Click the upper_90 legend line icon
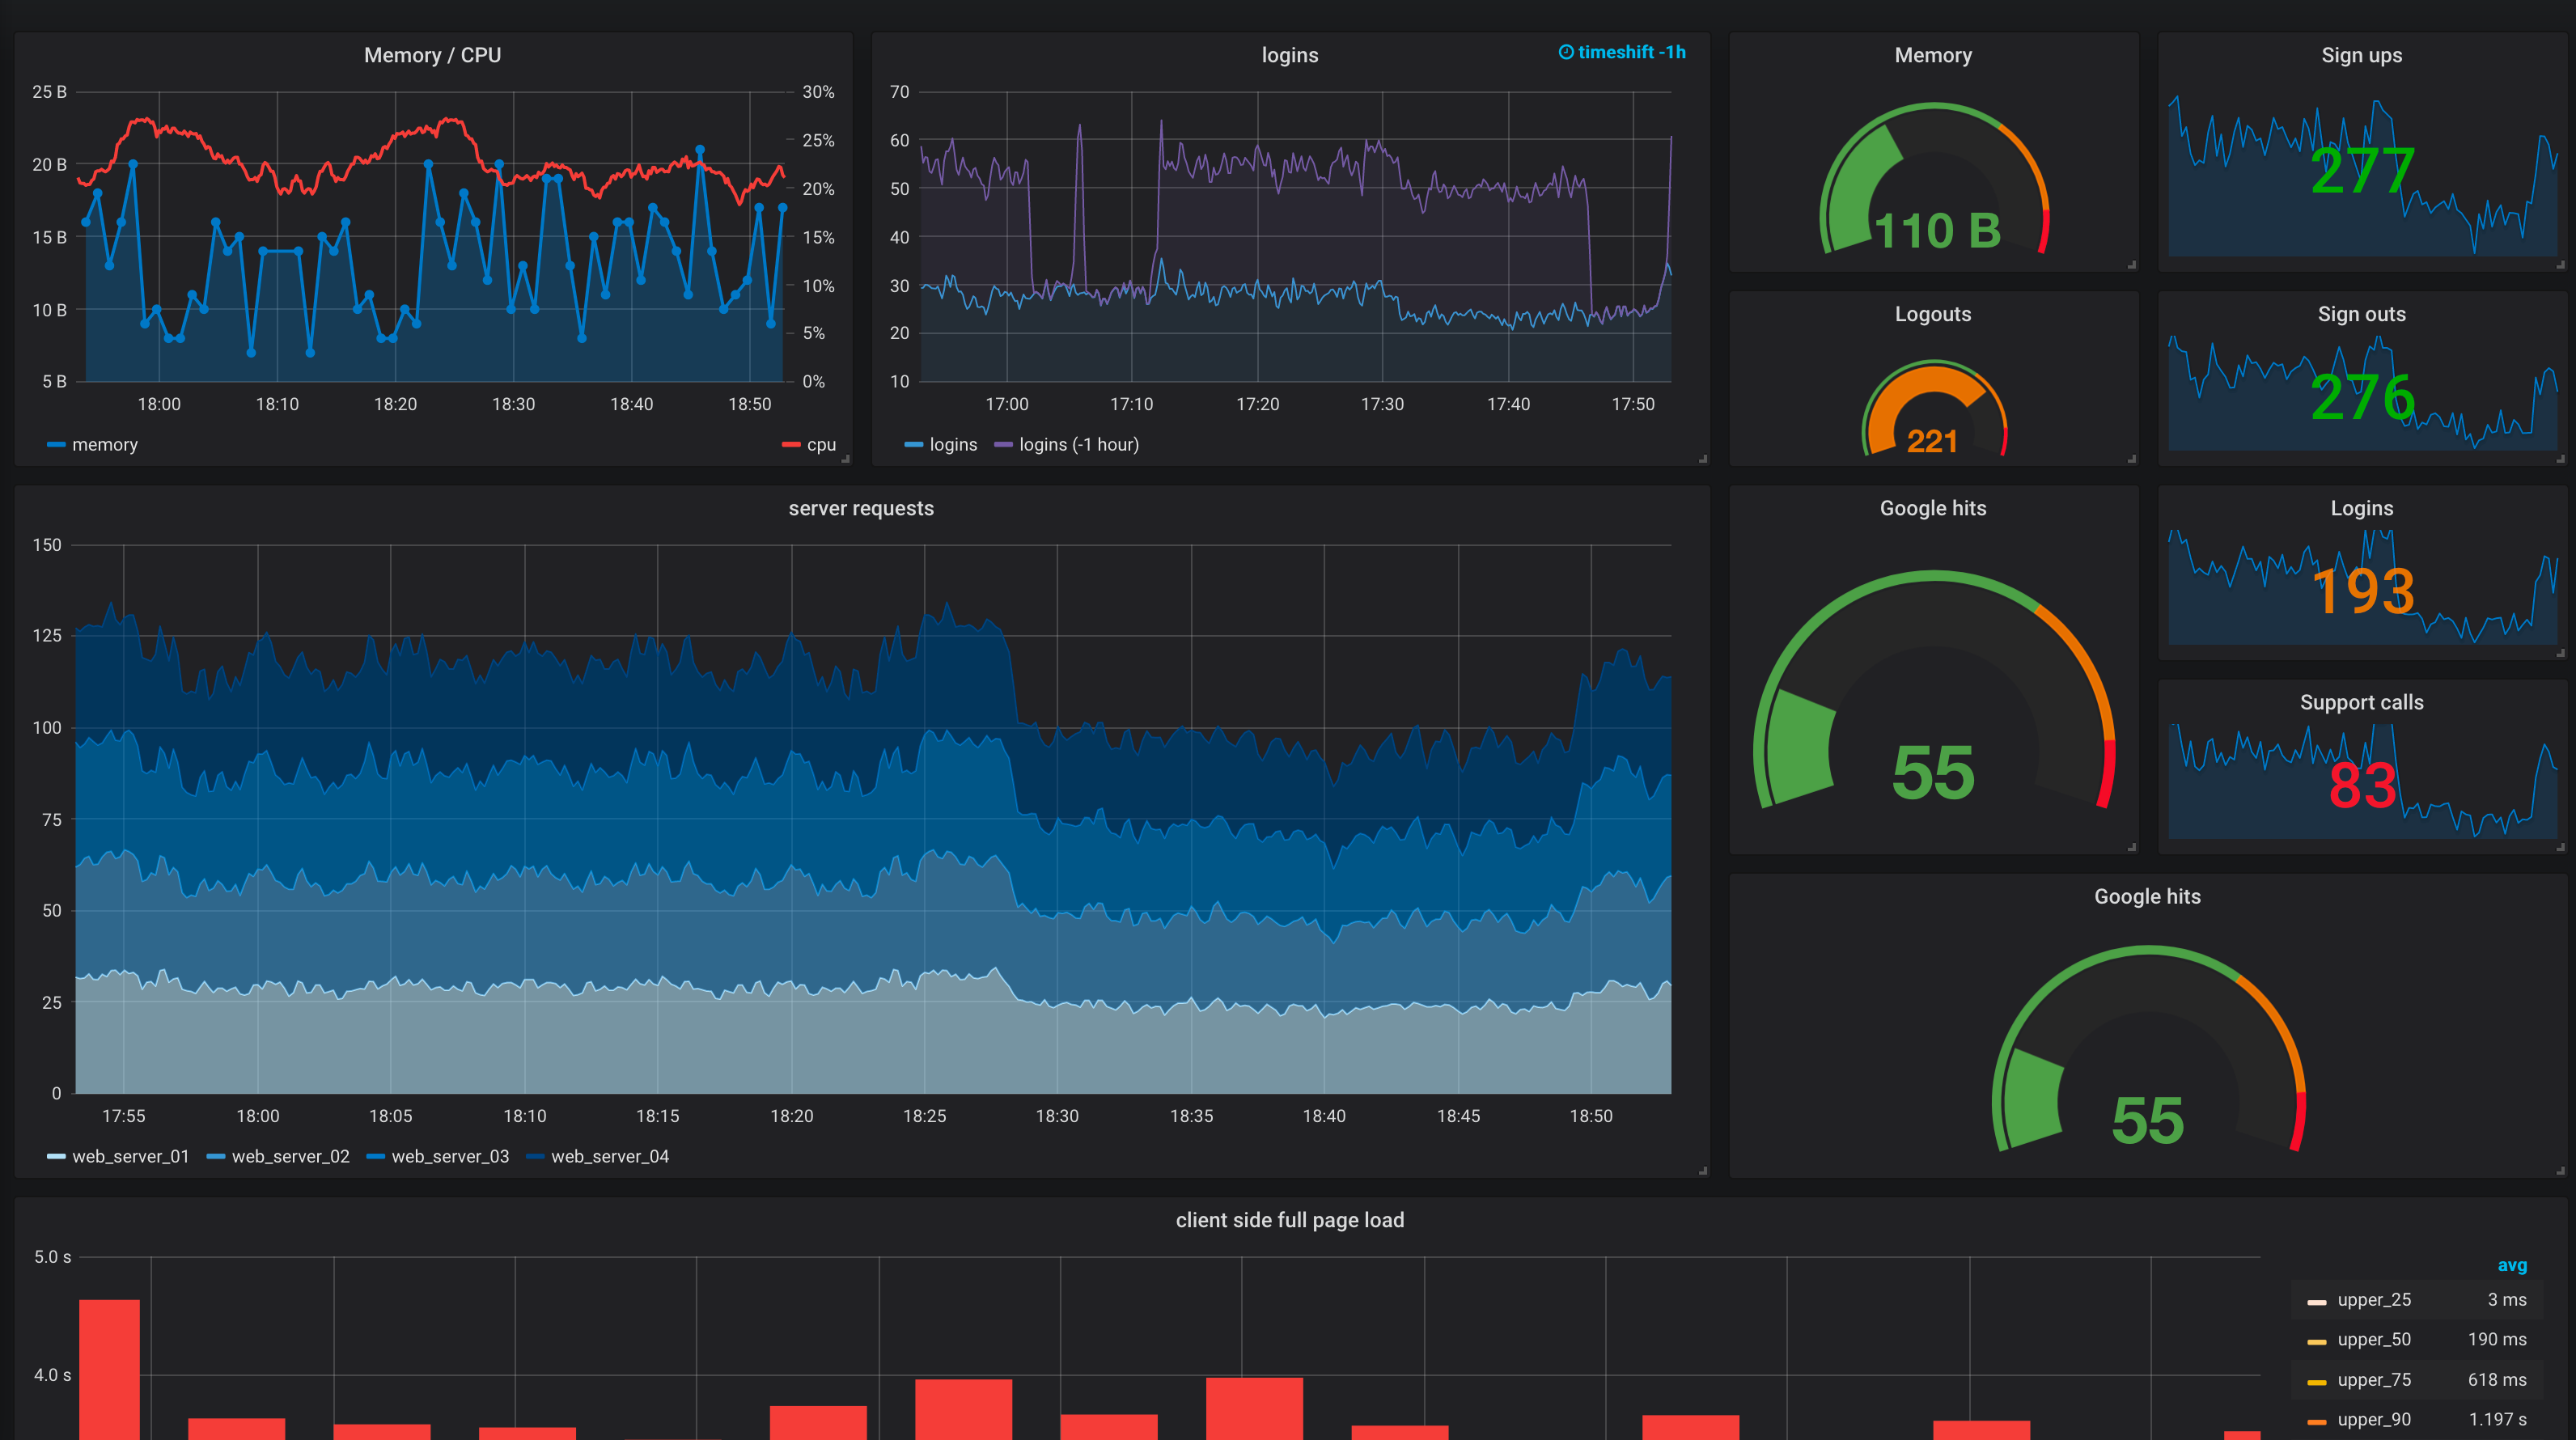Image resolution: width=2576 pixels, height=1440 pixels. [x=2318, y=1419]
